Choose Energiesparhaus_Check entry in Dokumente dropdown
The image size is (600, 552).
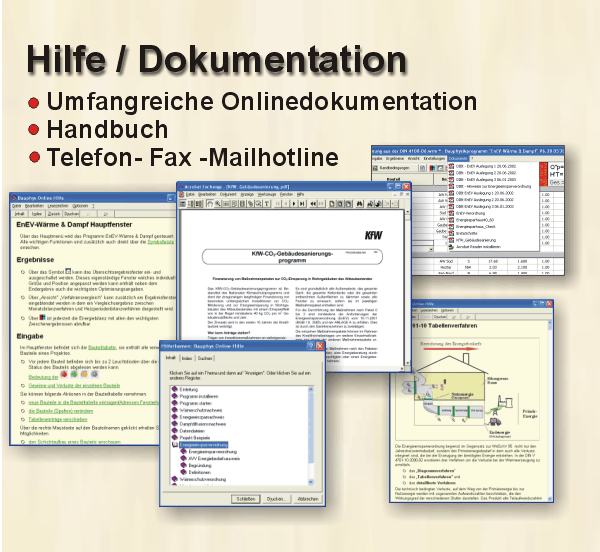coord(476,226)
